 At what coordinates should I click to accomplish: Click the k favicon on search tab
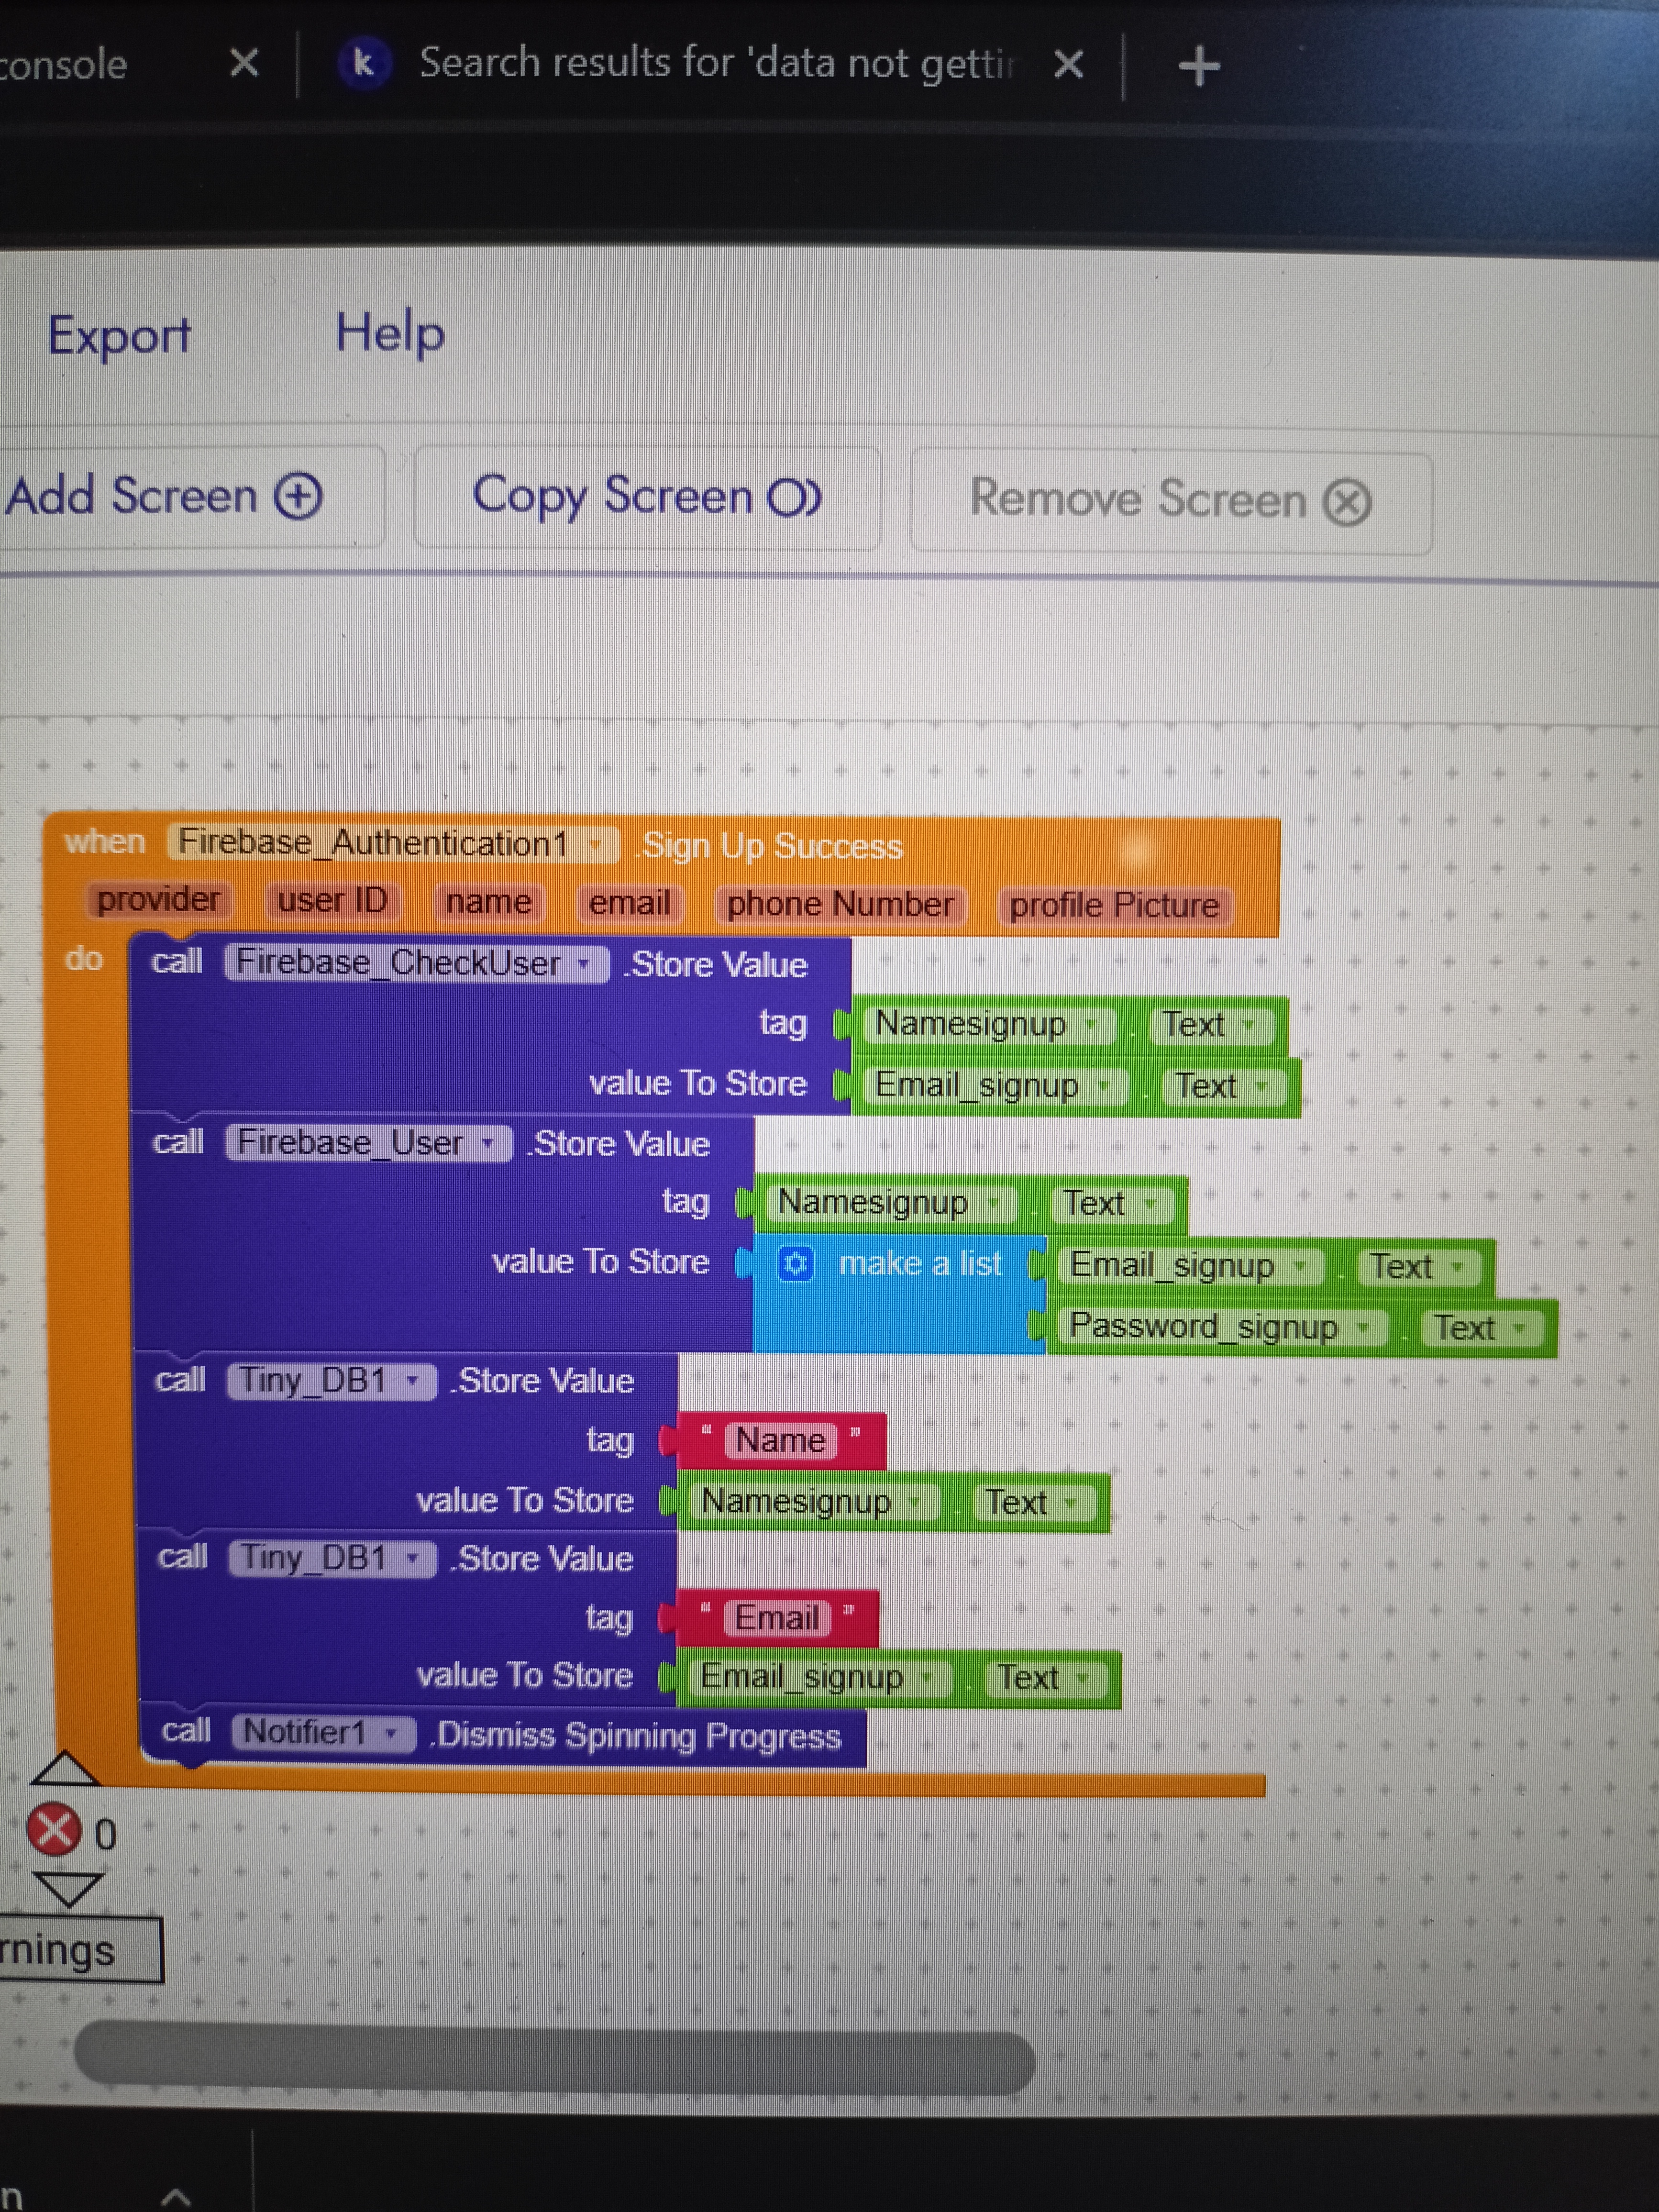click(x=363, y=64)
